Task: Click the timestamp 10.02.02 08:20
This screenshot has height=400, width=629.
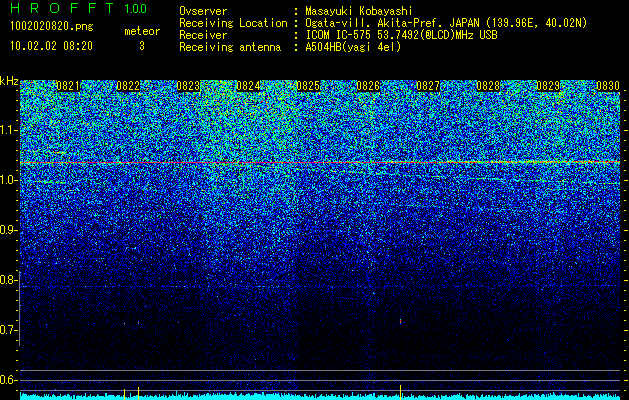Action: click(x=51, y=46)
